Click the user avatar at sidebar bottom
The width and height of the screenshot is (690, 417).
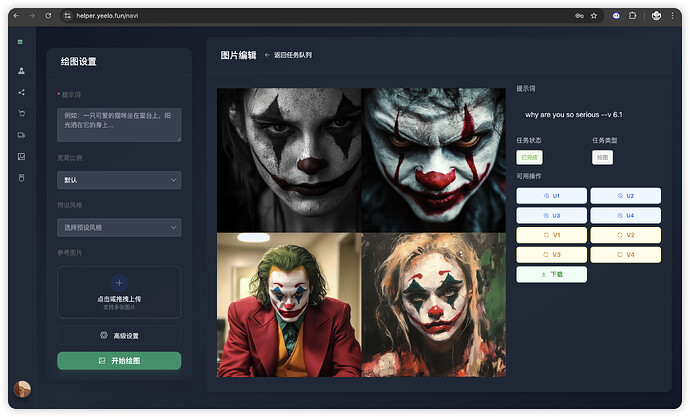(x=22, y=389)
